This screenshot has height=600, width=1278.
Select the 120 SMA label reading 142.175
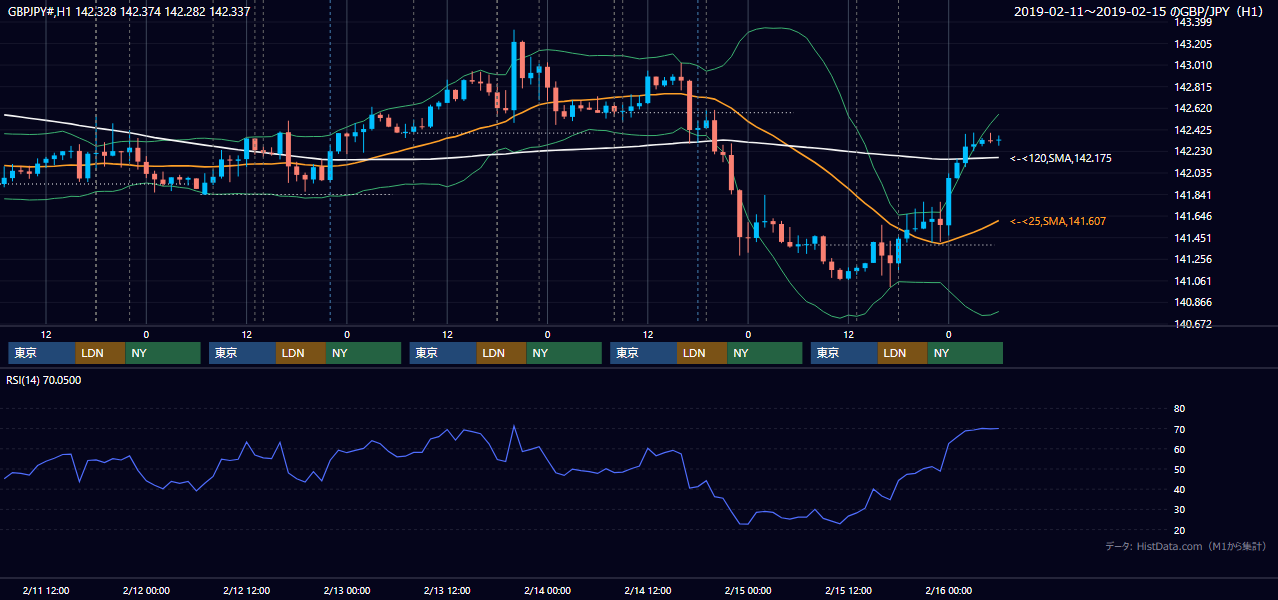[x=1061, y=158]
